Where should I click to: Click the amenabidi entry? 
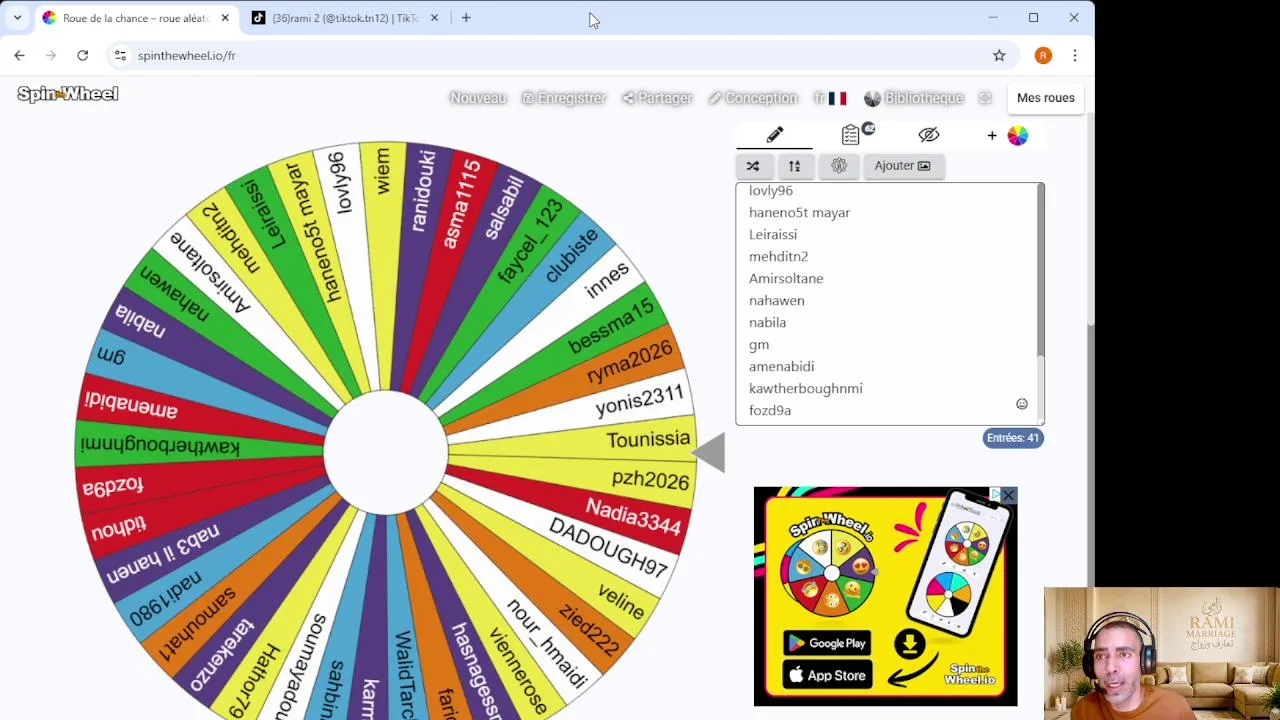tap(781, 366)
